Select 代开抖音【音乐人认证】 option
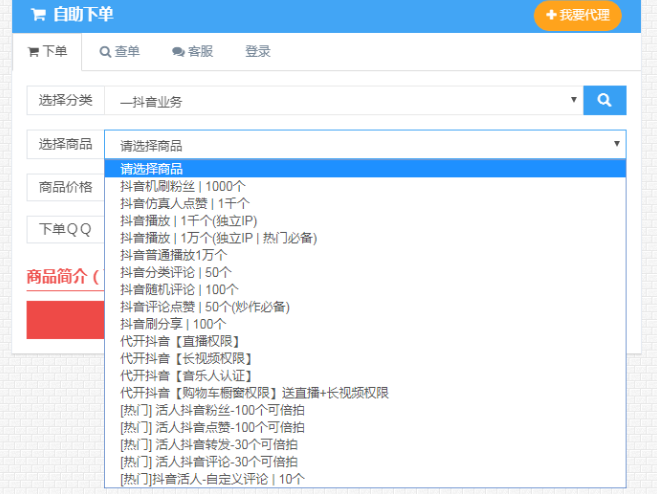The image size is (657, 494). point(365,375)
